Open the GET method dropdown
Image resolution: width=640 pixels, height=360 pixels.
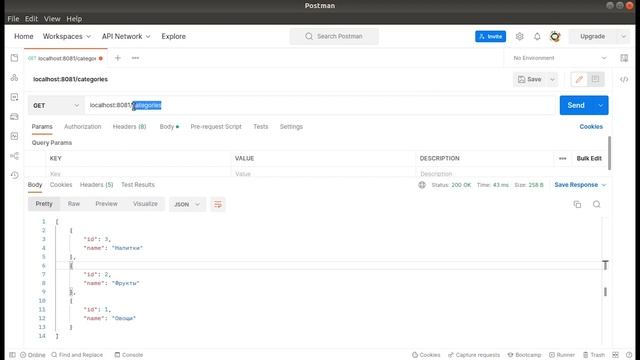coord(56,105)
